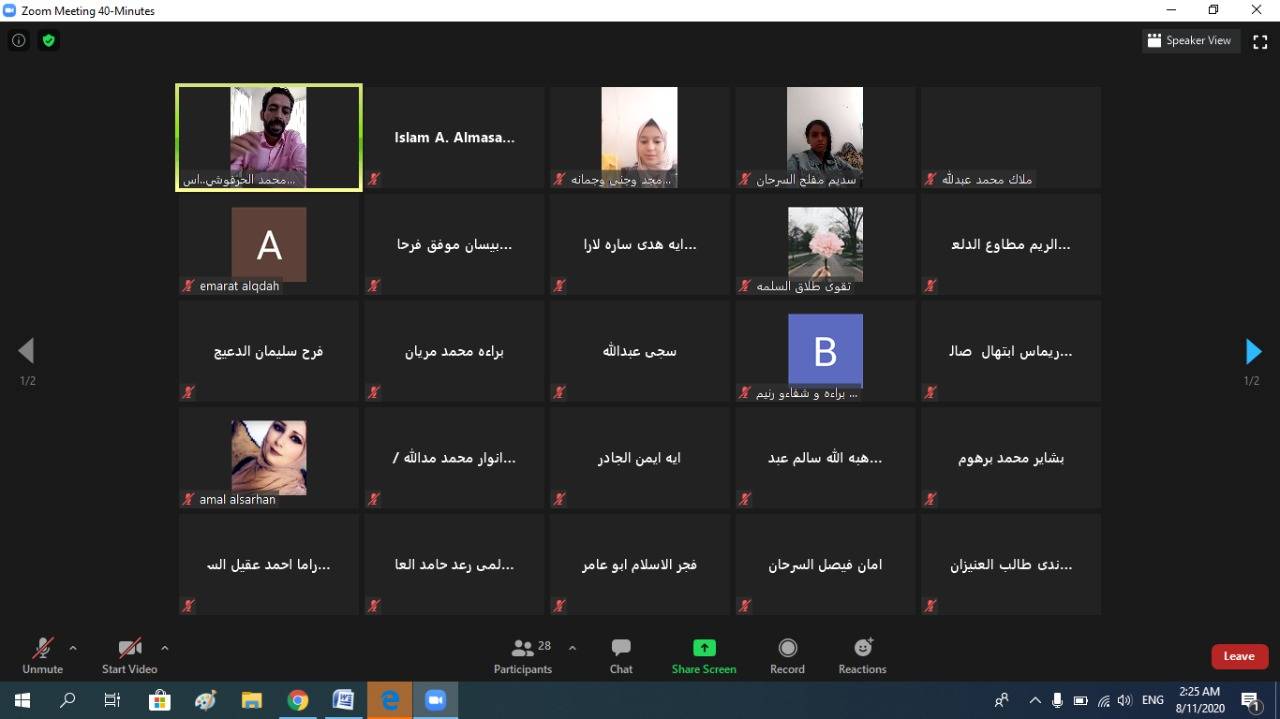
Task: Enter full screen mode
Action: (x=1260, y=41)
